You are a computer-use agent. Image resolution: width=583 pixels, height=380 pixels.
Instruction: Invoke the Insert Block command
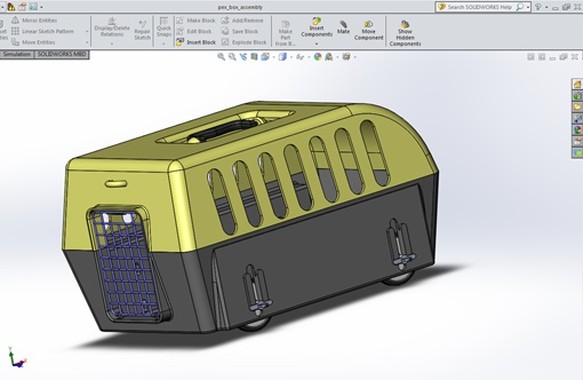(196, 42)
